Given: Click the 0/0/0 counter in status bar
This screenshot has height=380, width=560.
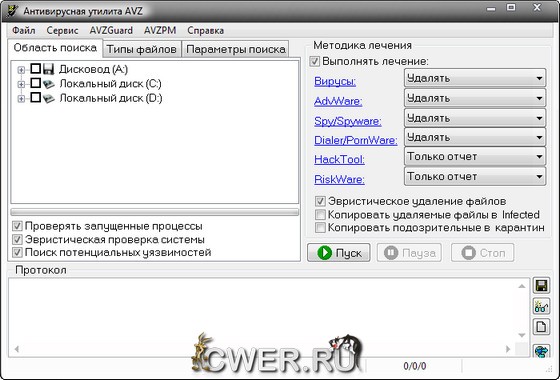Looking at the screenshot, I should pyautogui.click(x=415, y=366).
